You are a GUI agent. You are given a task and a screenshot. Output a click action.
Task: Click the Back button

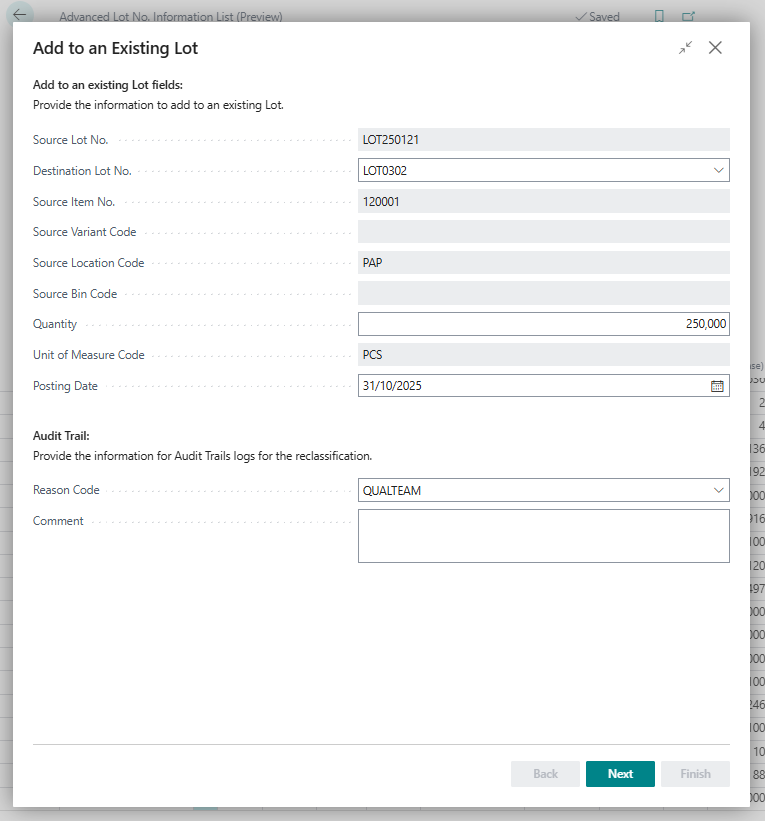click(545, 774)
